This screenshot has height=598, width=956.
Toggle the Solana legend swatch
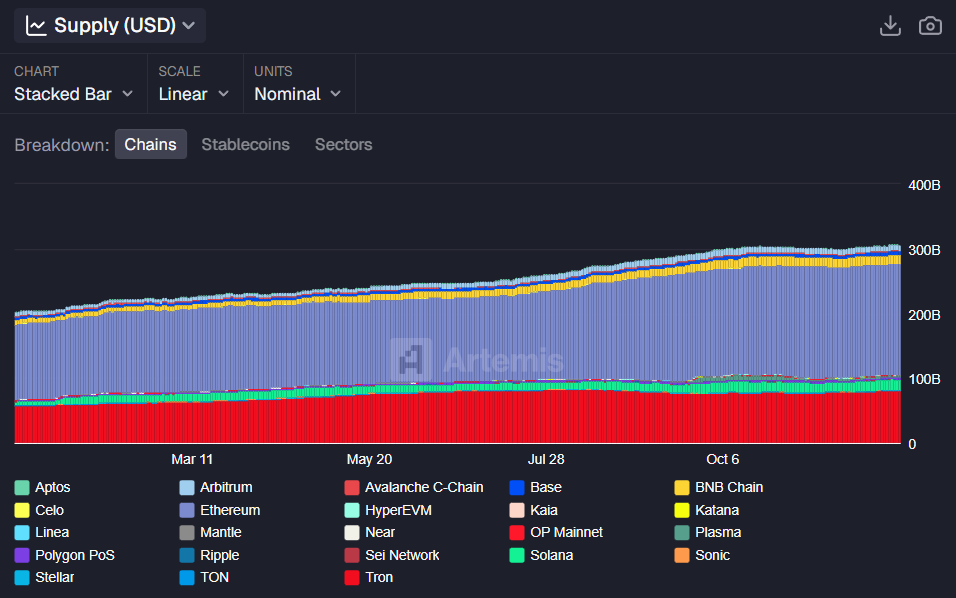click(x=517, y=555)
